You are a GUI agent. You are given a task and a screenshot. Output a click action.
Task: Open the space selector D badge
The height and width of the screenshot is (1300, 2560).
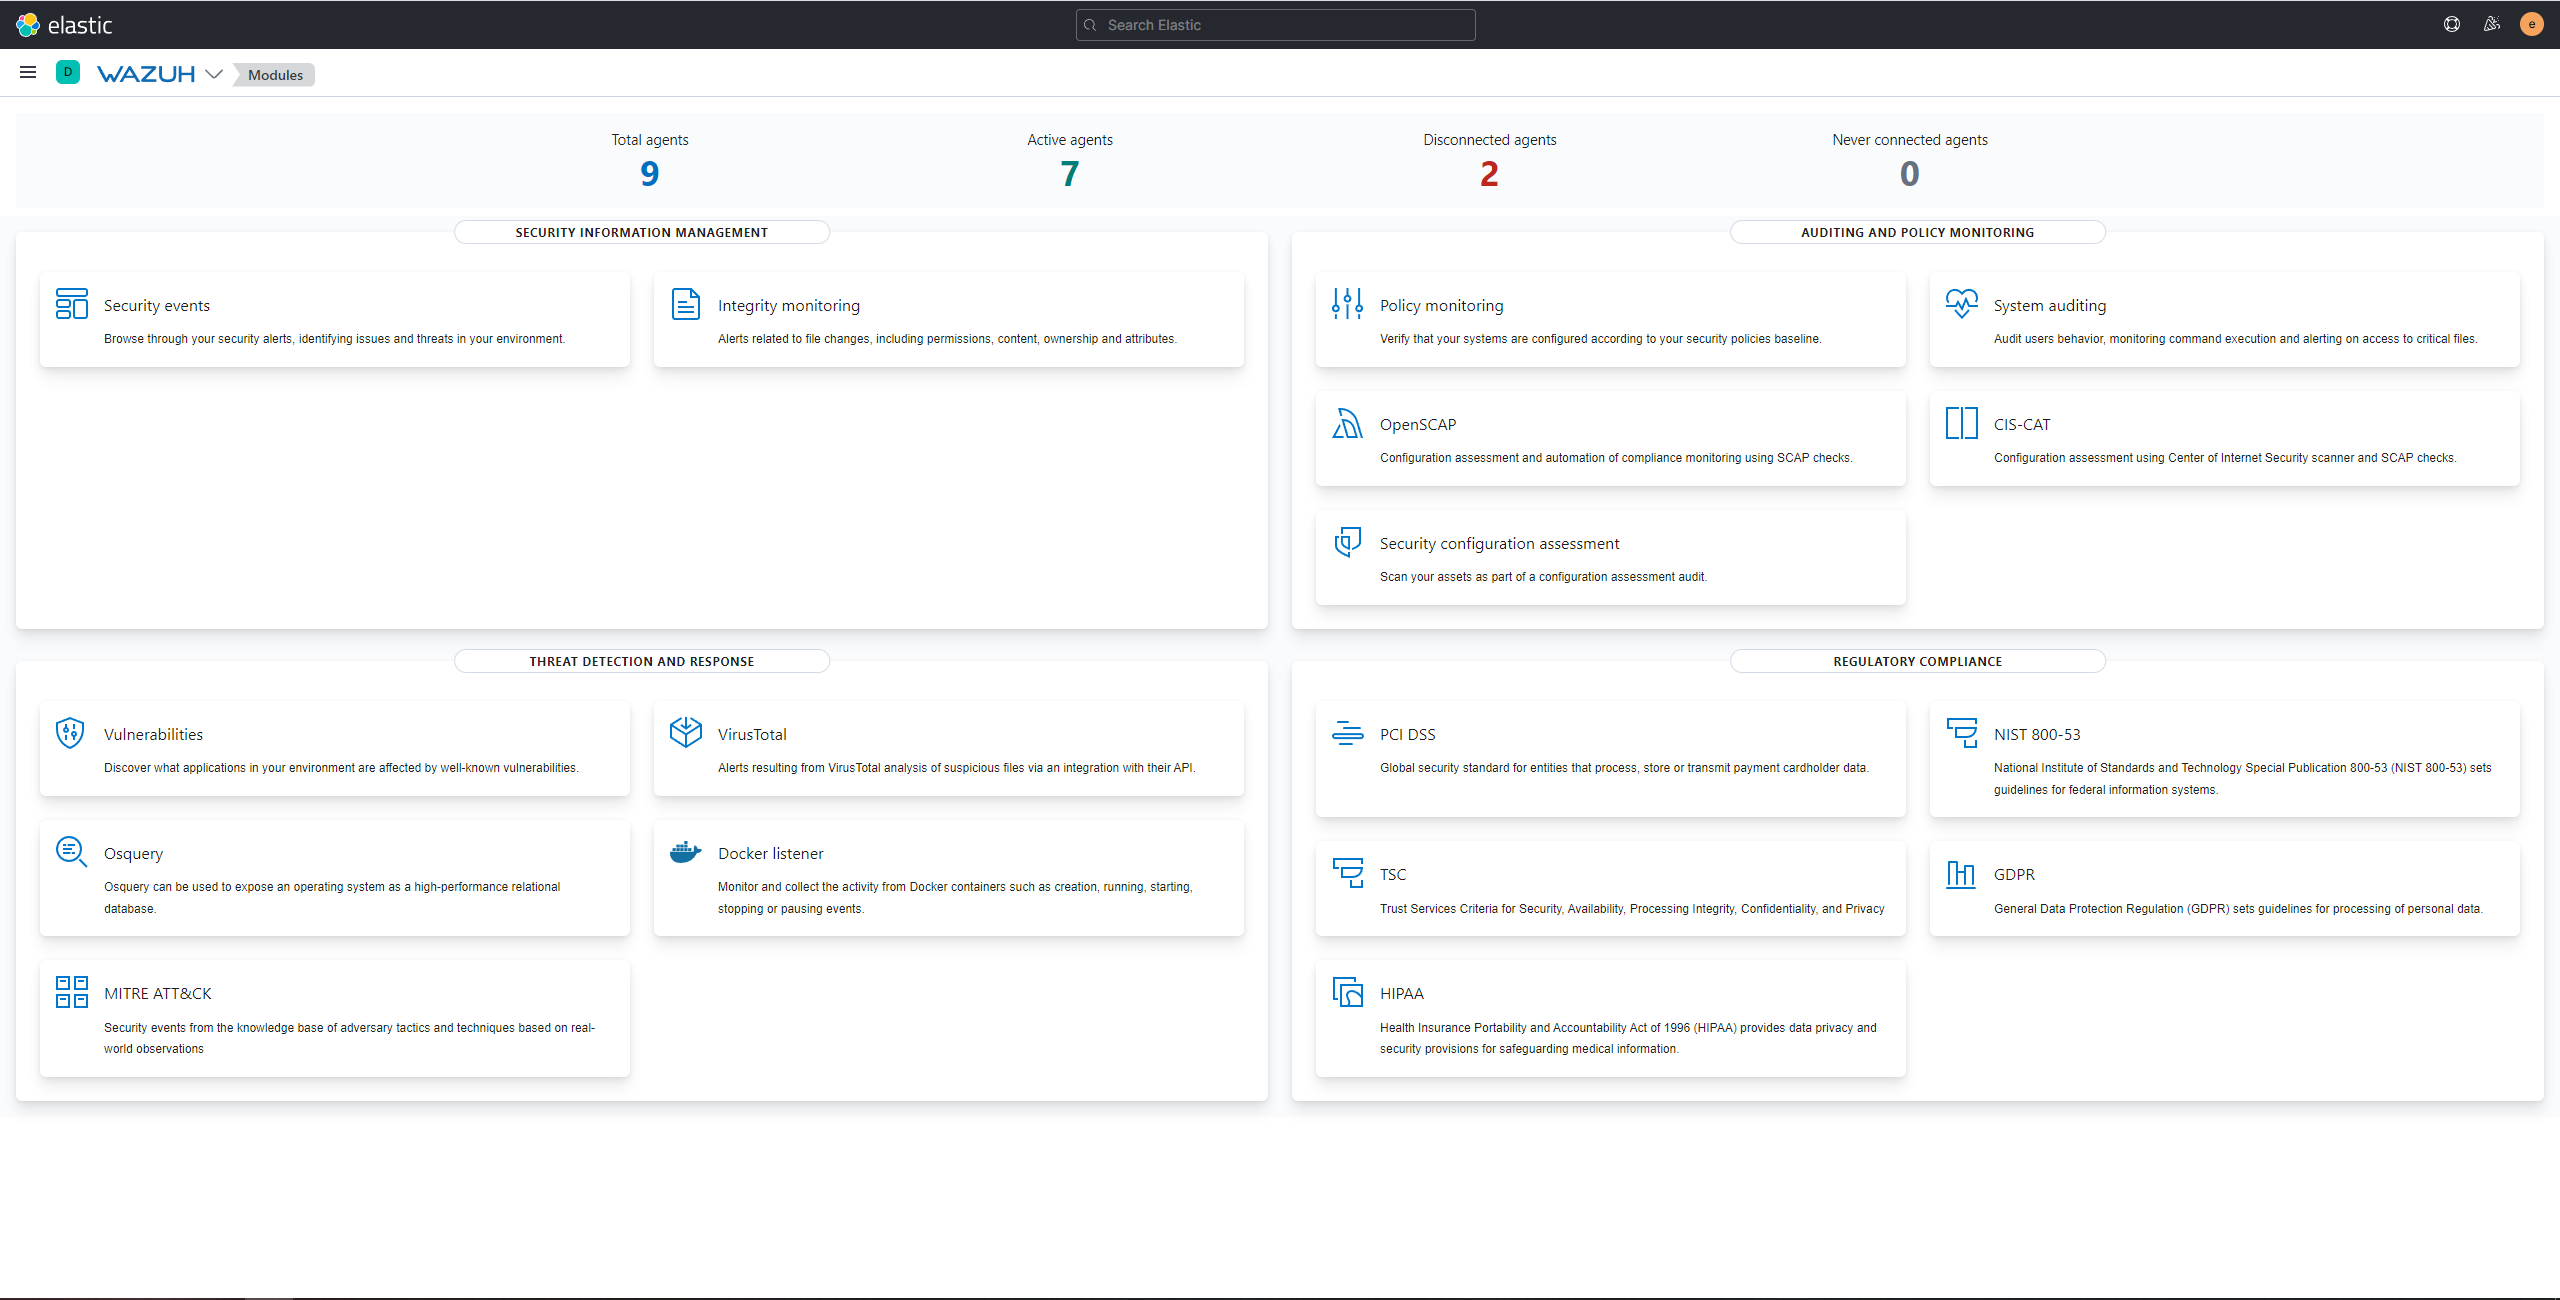coord(68,73)
